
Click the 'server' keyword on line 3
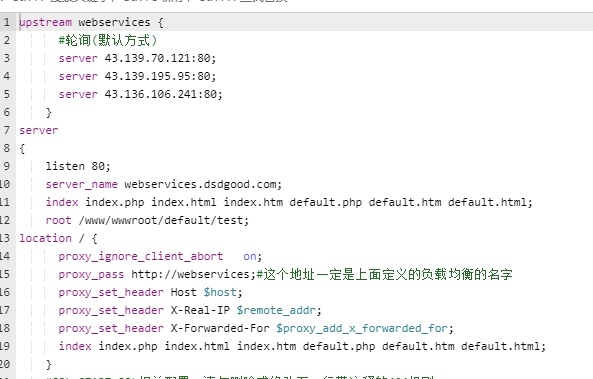click(x=78, y=58)
